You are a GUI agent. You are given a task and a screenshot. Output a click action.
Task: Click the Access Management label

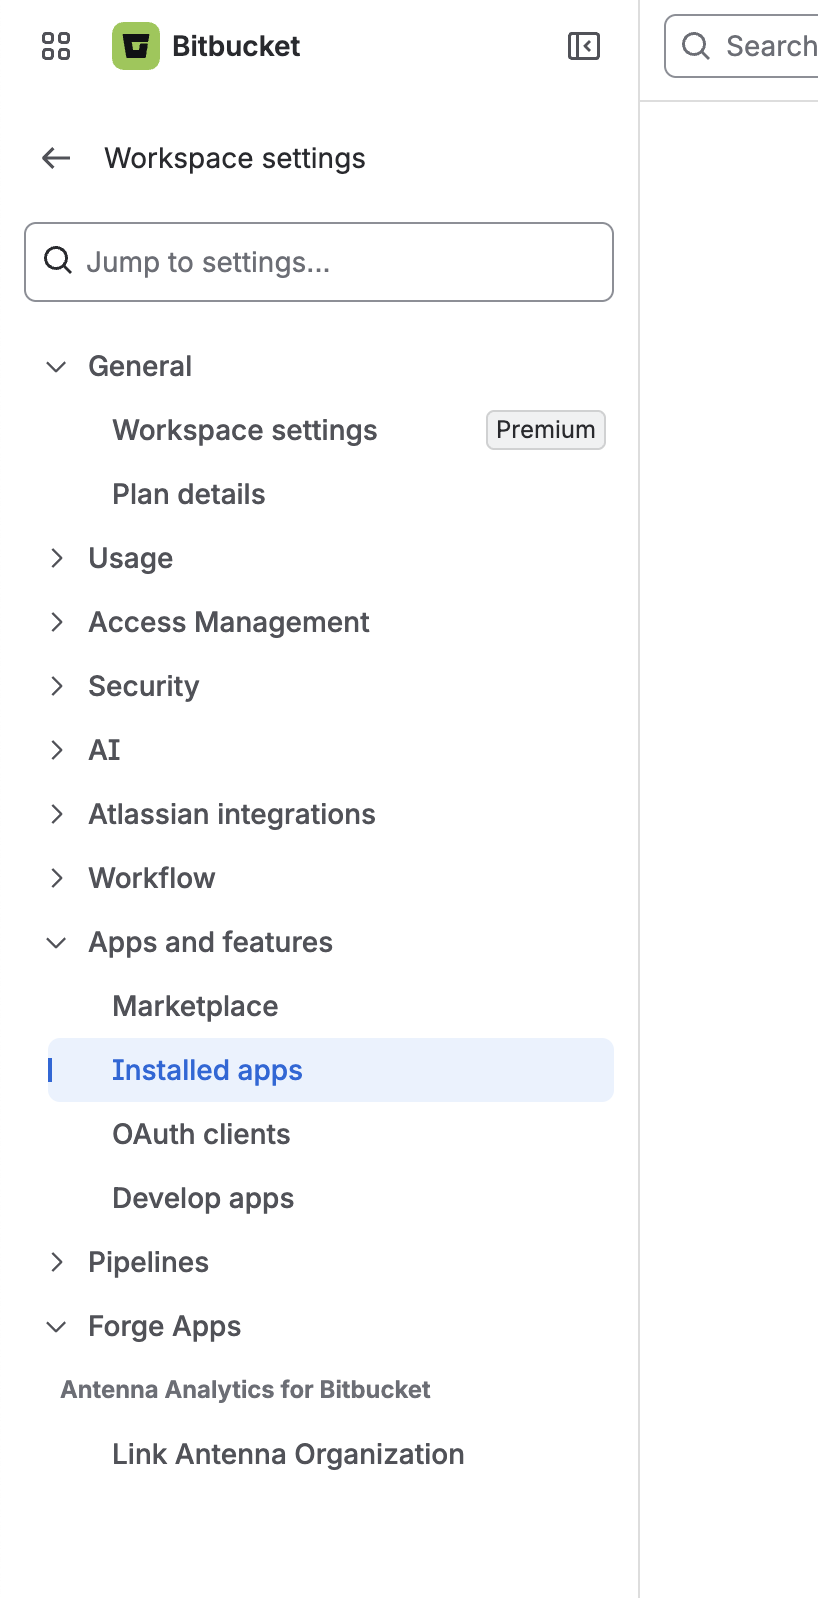(x=229, y=622)
